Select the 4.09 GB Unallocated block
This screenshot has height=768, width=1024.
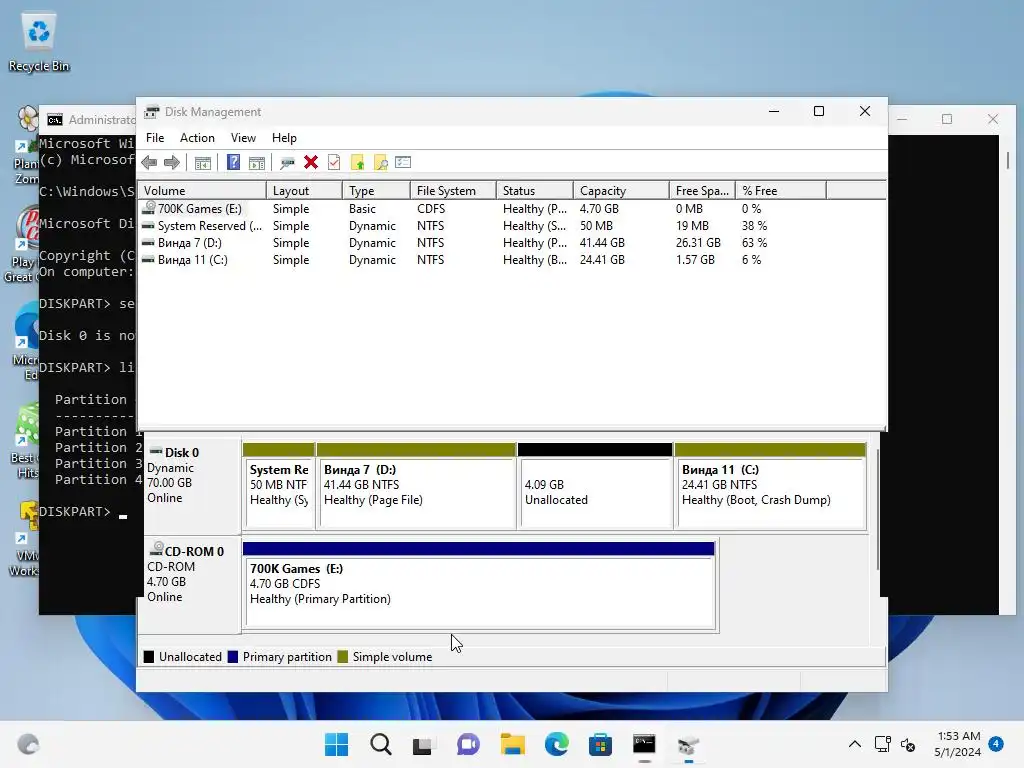[595, 486]
